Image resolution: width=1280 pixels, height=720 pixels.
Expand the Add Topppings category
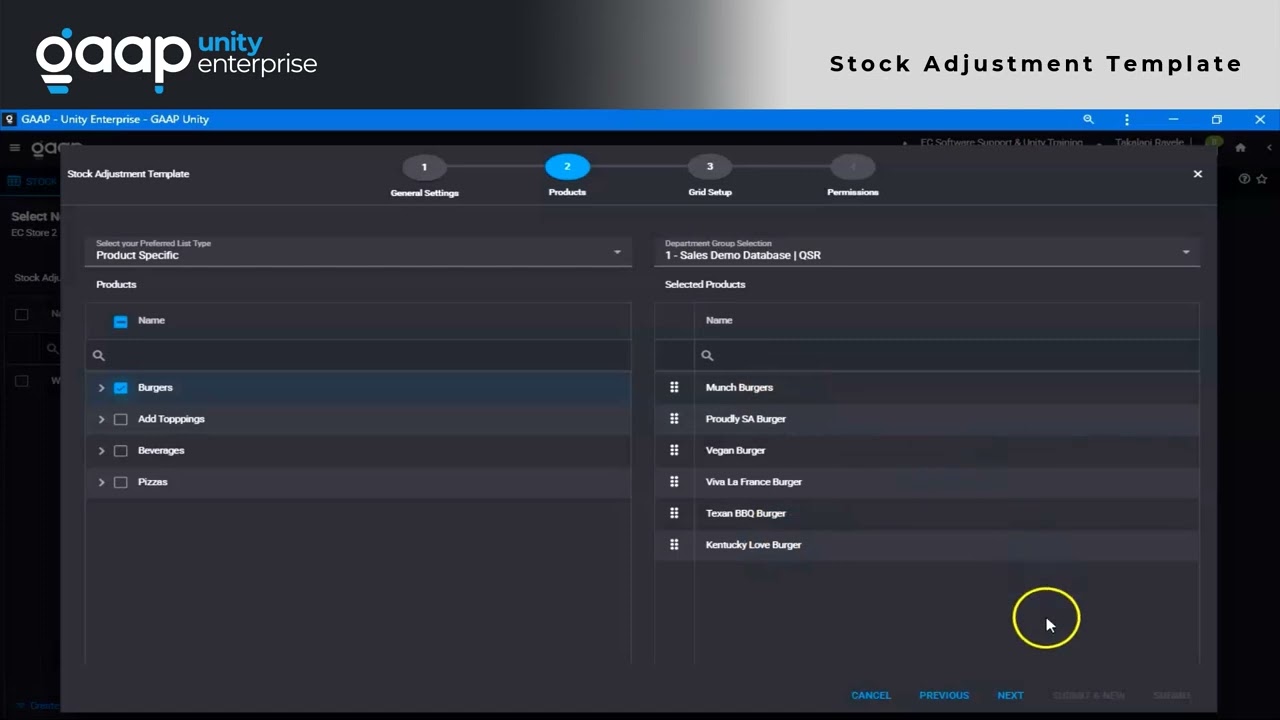click(101, 419)
